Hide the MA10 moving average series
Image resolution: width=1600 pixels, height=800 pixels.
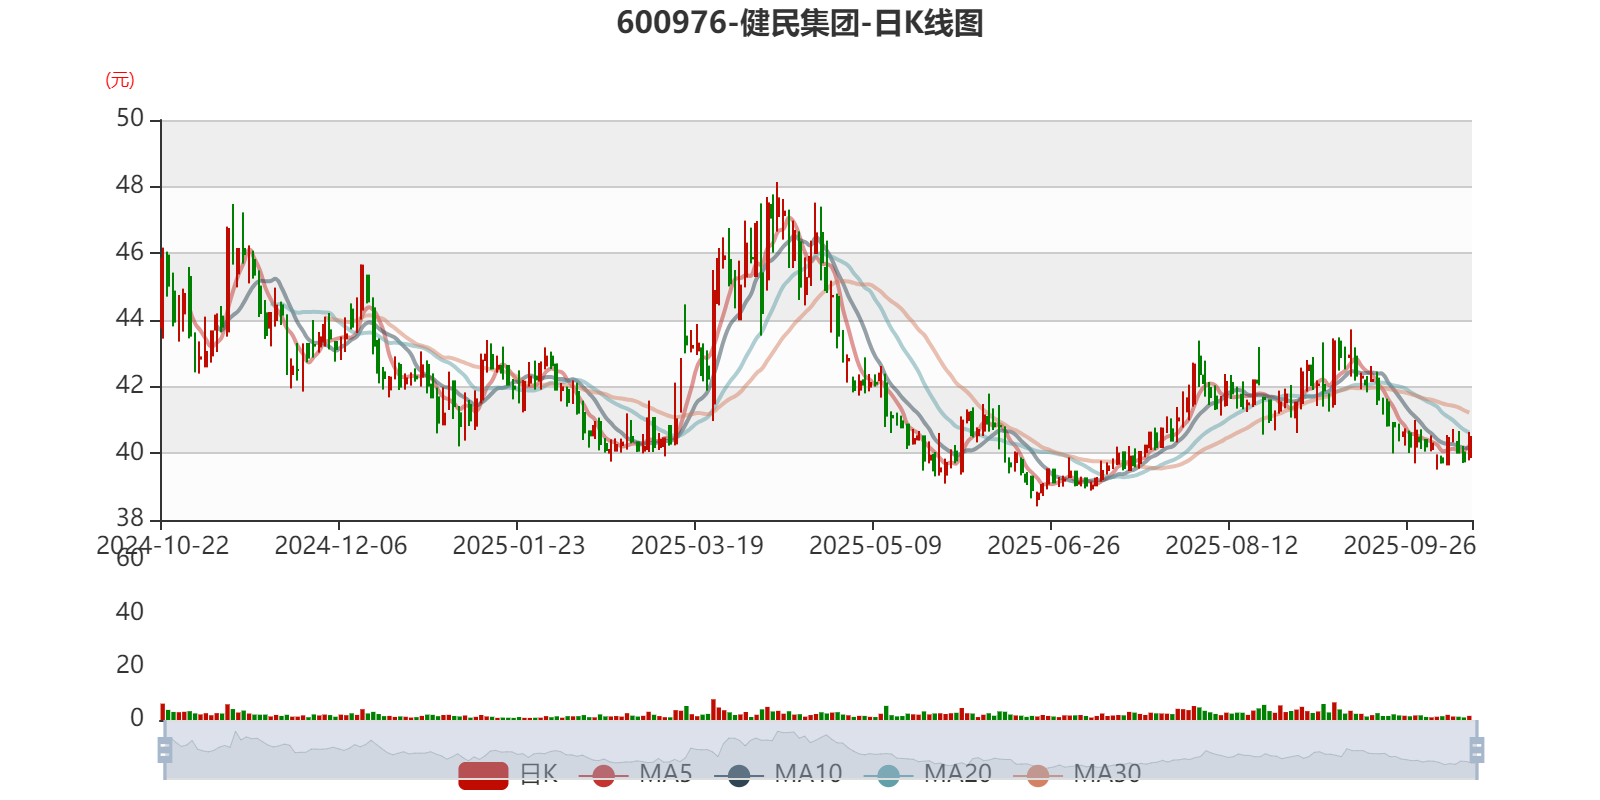(x=778, y=774)
